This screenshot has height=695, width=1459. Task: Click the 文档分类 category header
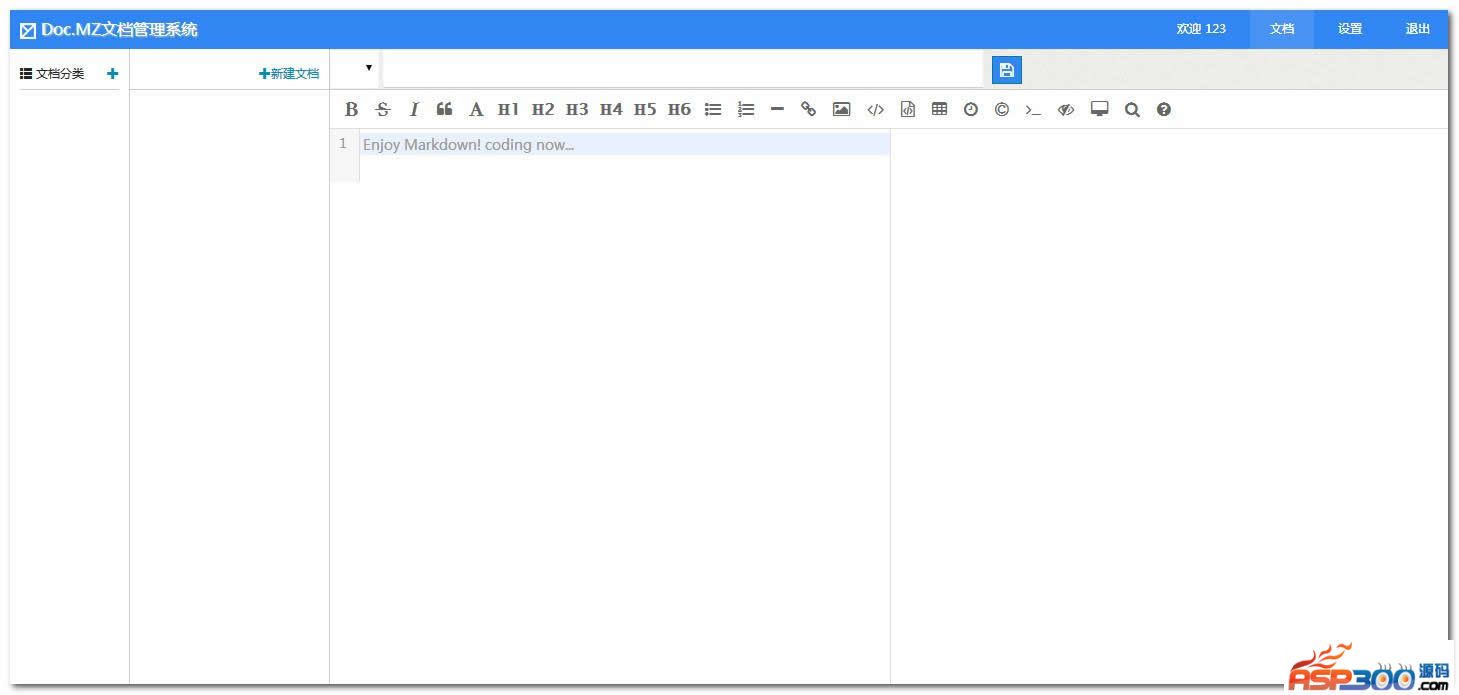[53, 74]
